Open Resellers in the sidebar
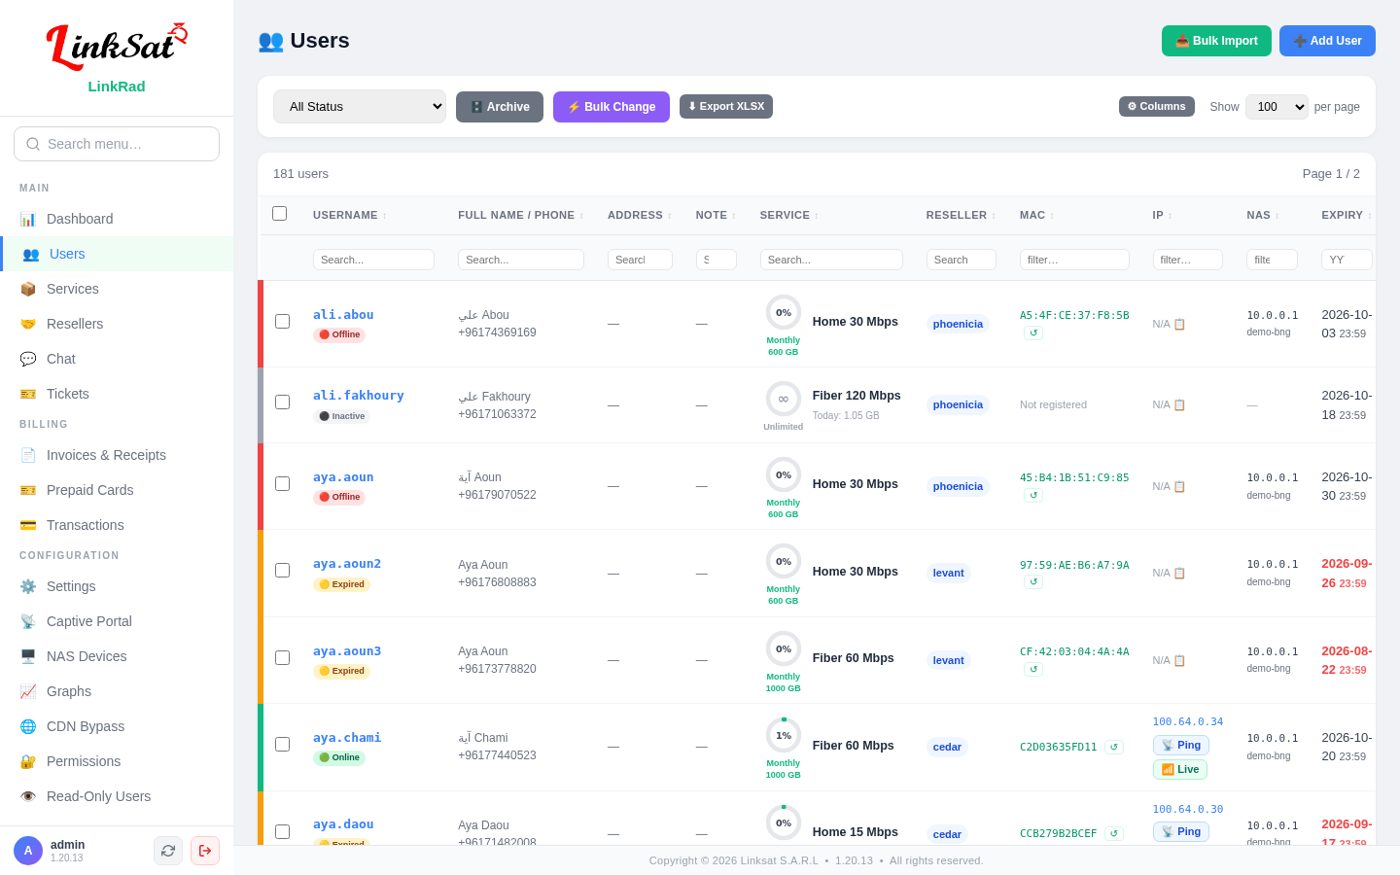This screenshot has width=1400, height=875. click(117, 324)
